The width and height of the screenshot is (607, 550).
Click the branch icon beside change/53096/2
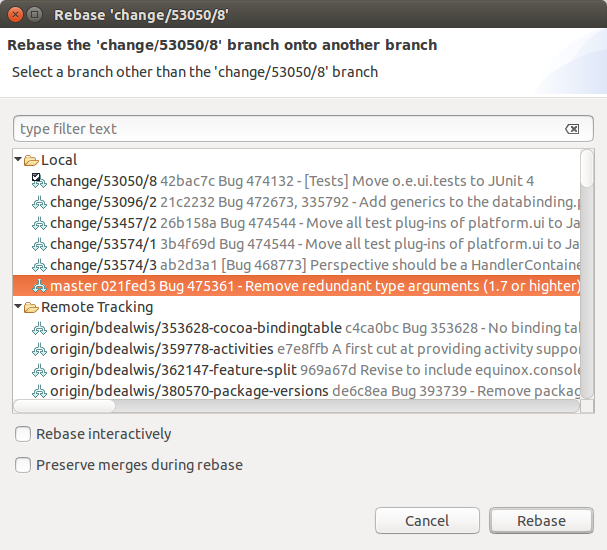pos(39,202)
